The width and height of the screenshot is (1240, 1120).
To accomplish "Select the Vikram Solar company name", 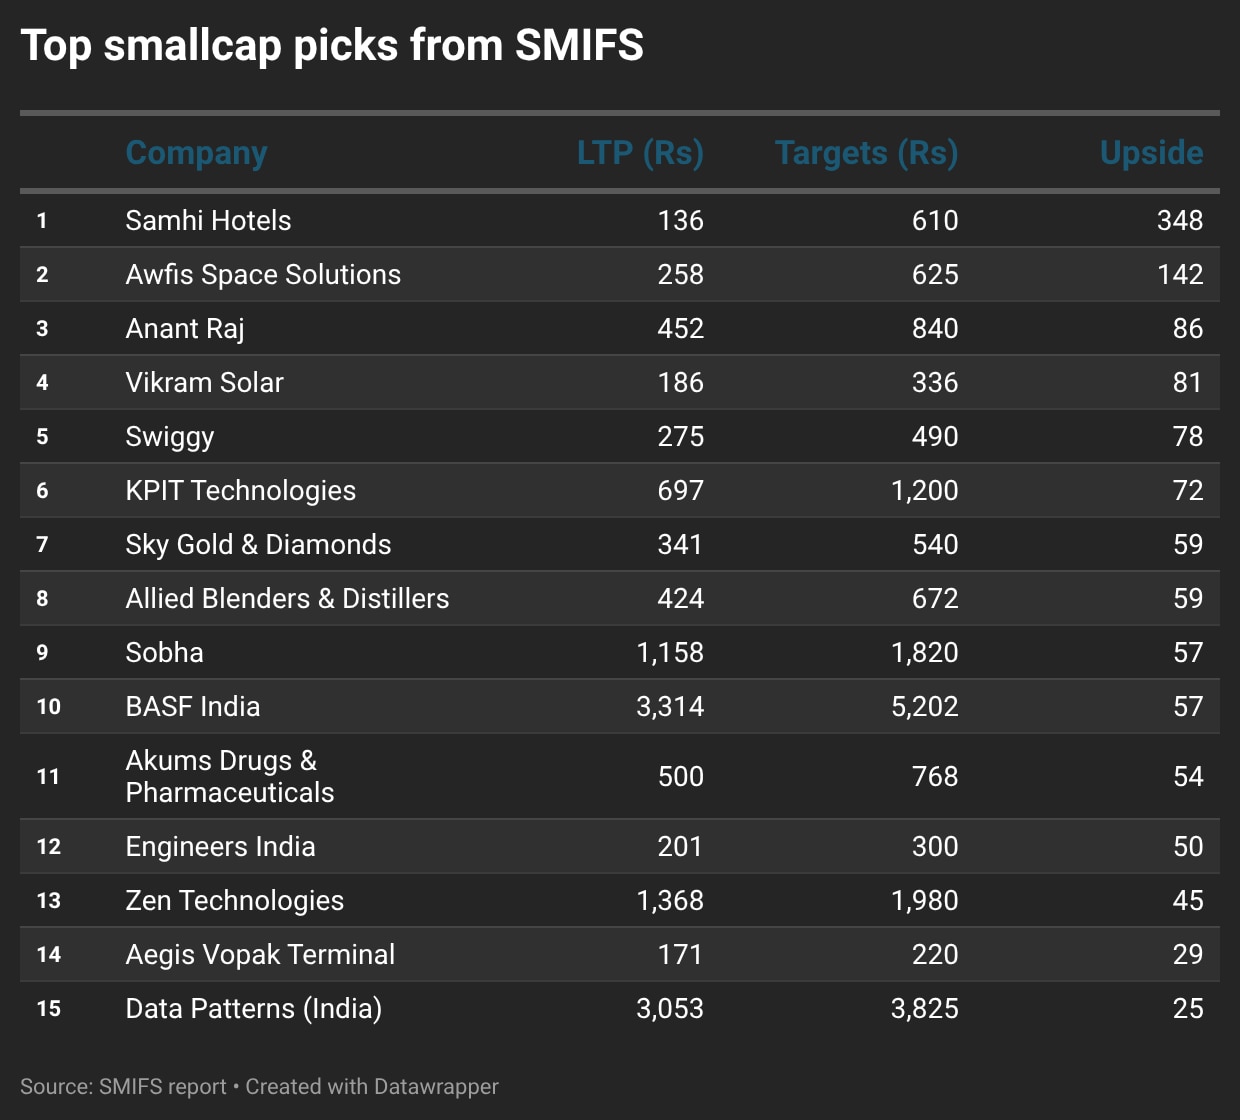I will (x=204, y=383).
